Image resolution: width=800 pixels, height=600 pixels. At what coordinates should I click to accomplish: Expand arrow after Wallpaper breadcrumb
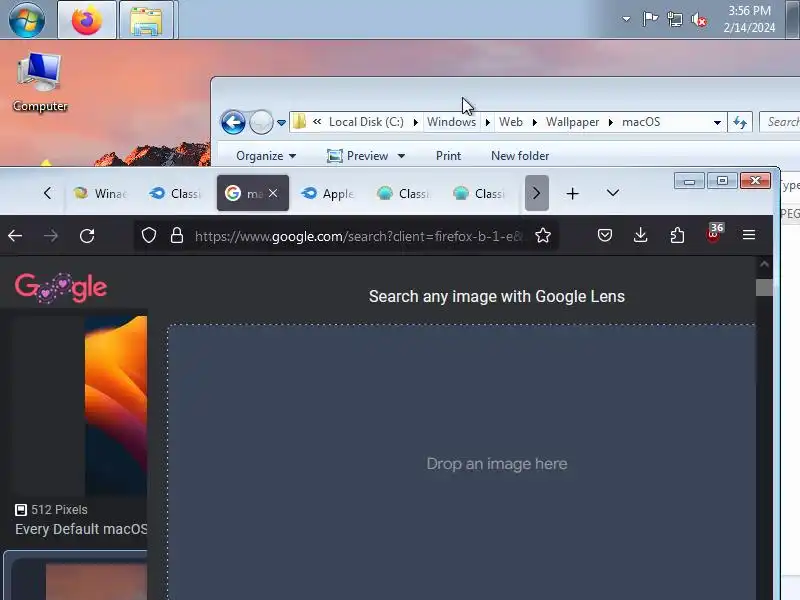click(610, 122)
